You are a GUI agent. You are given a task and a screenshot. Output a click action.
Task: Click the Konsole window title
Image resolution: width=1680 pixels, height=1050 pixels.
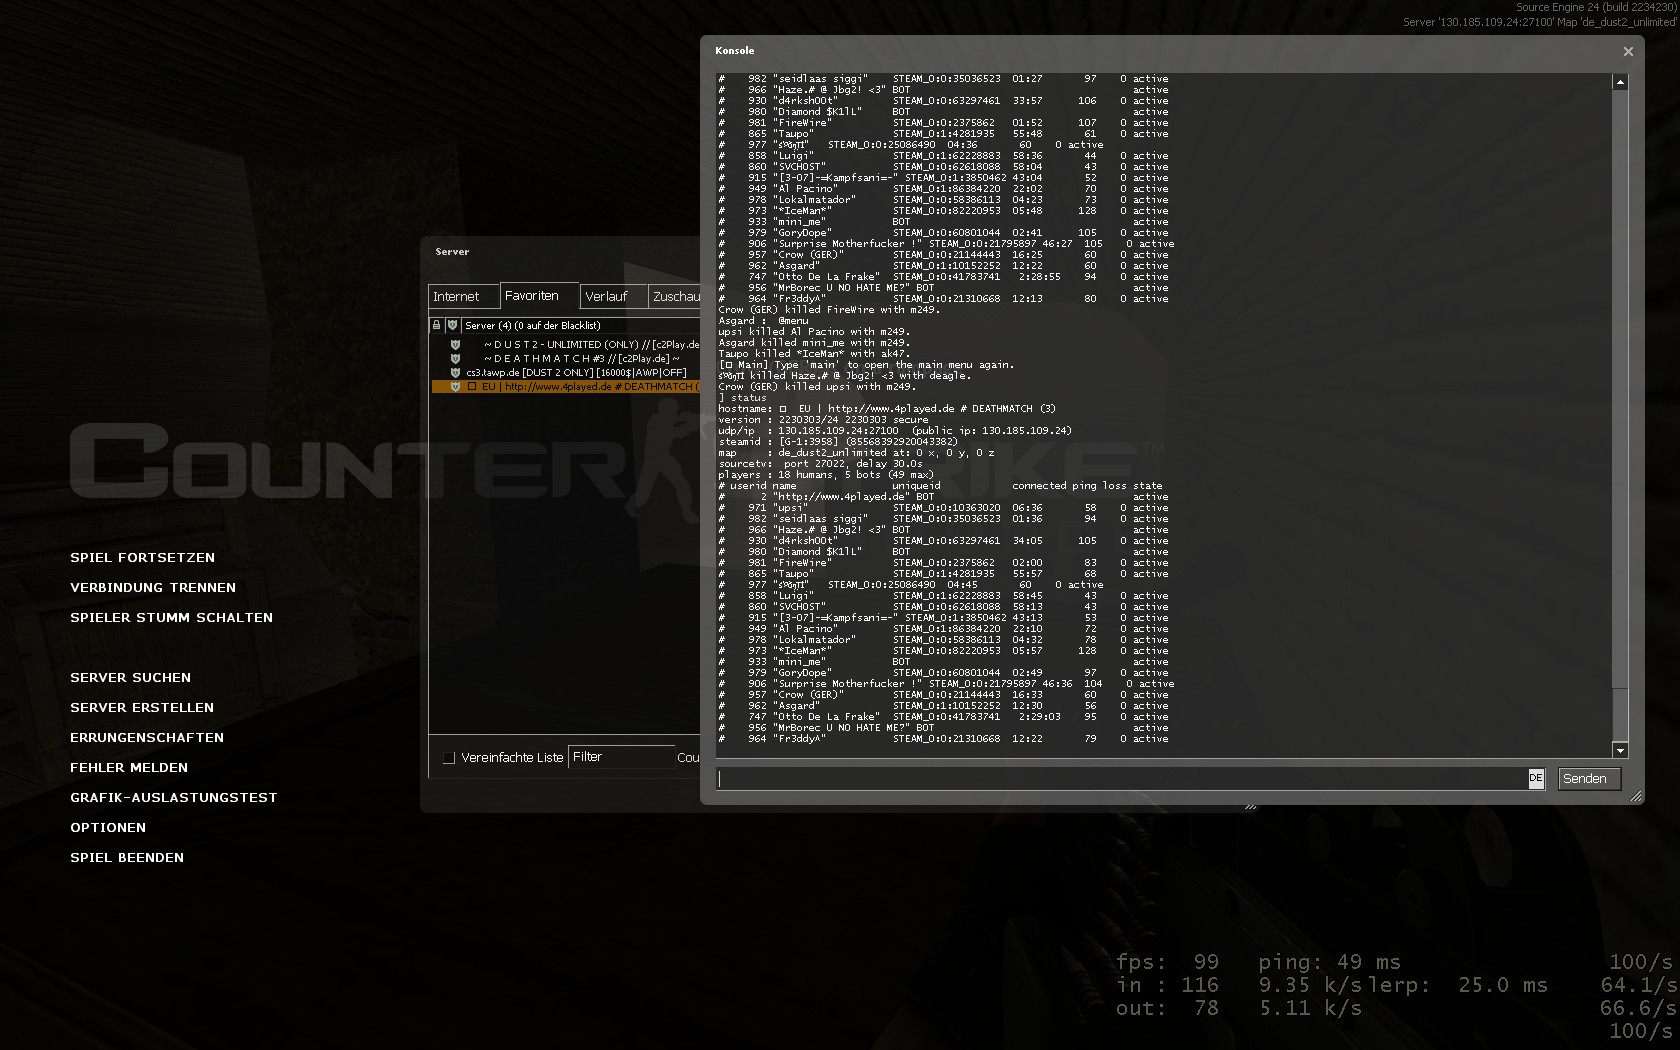coord(734,50)
